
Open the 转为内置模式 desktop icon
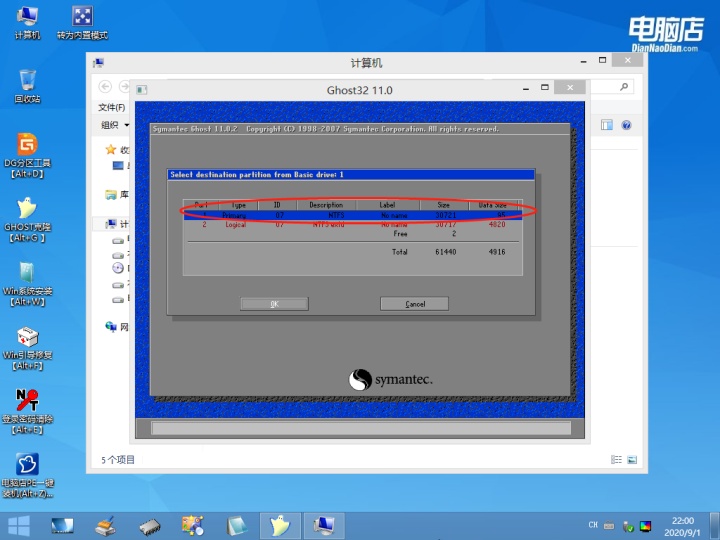(x=82, y=22)
